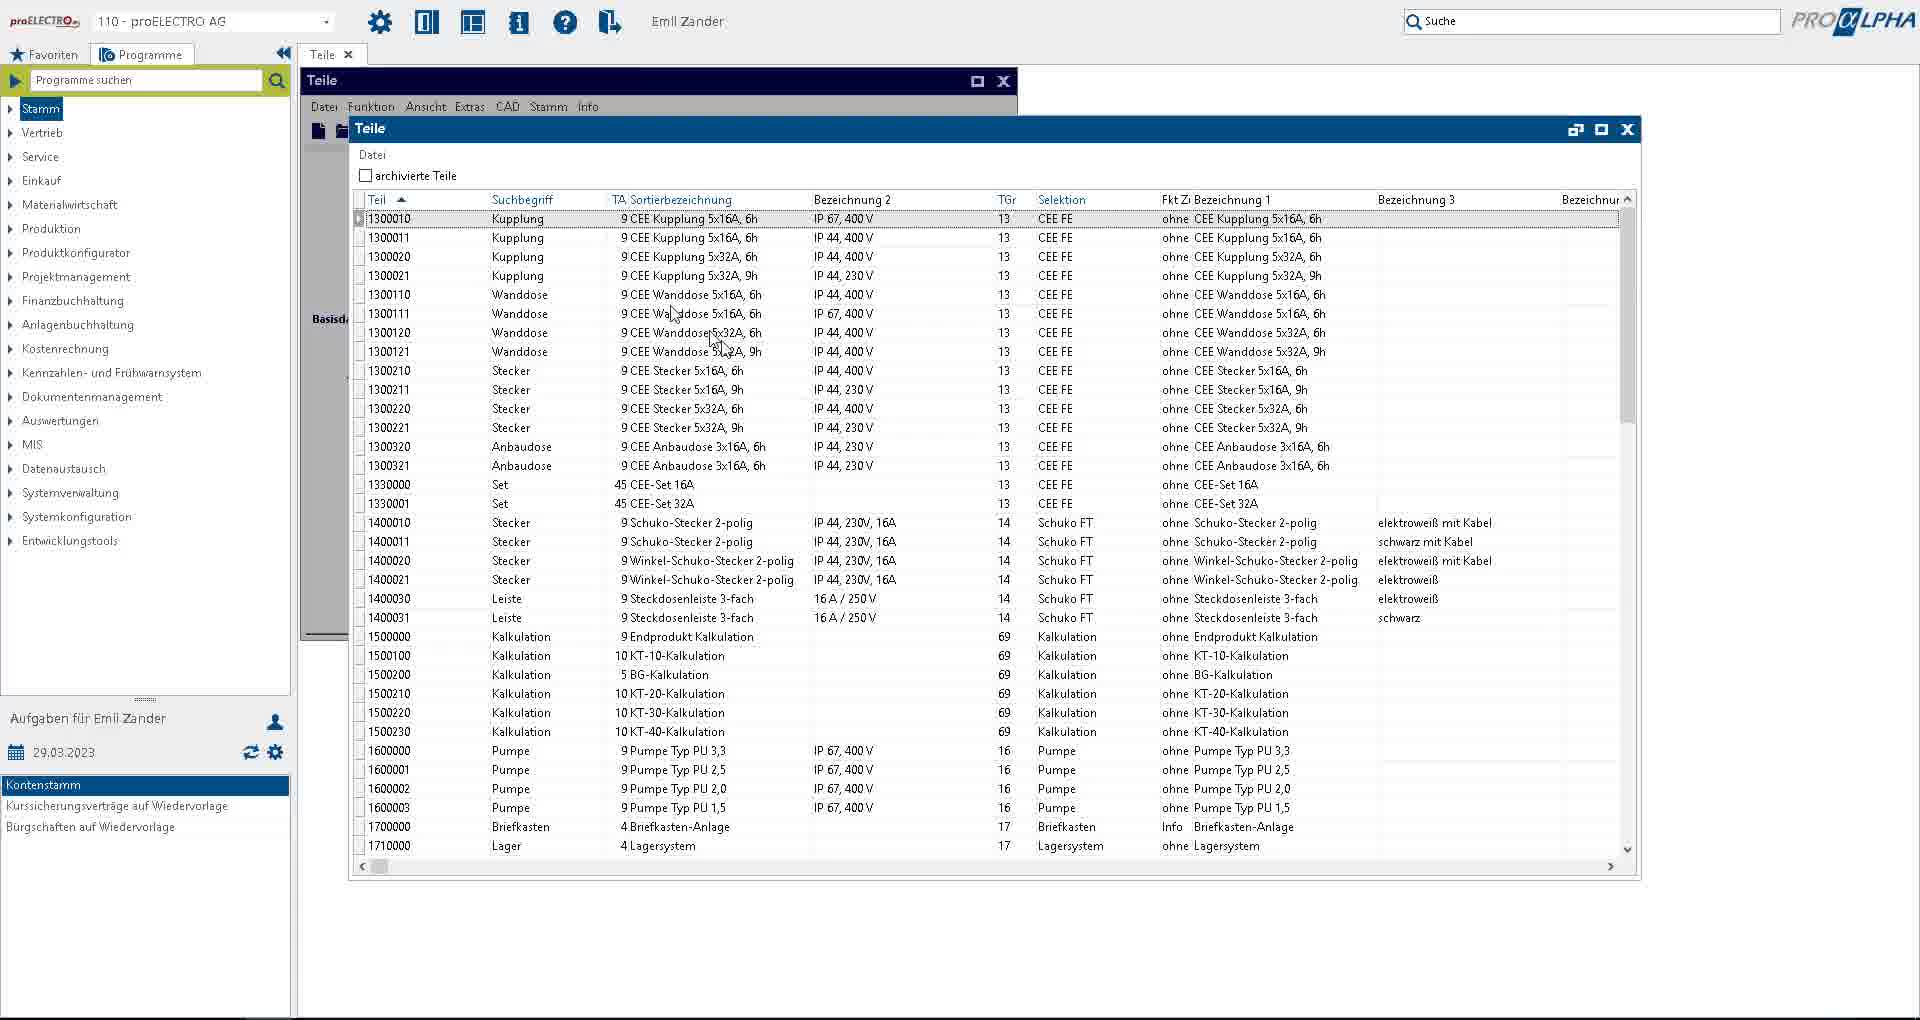Image resolution: width=1920 pixels, height=1020 pixels.
Task: Open the settings gear in top toolbar
Action: coord(380,21)
